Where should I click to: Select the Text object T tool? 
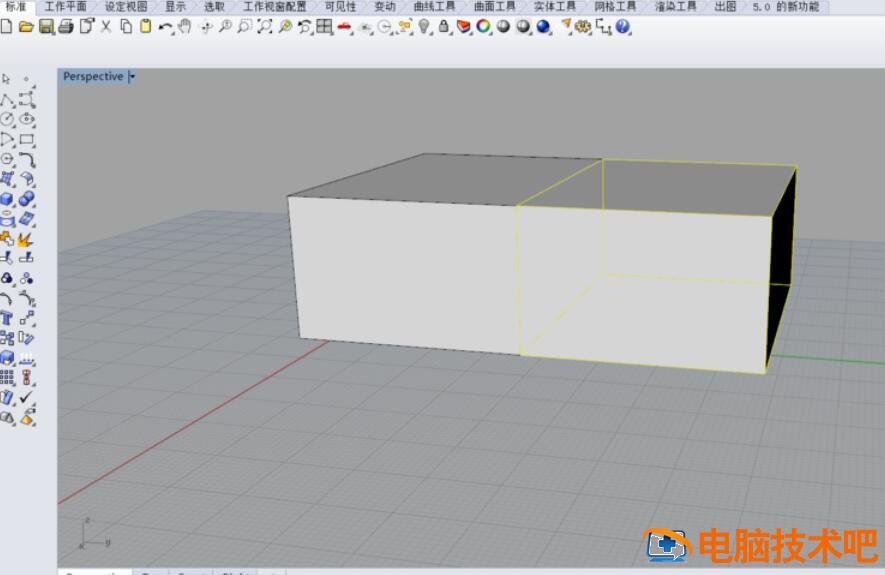(x=7, y=318)
